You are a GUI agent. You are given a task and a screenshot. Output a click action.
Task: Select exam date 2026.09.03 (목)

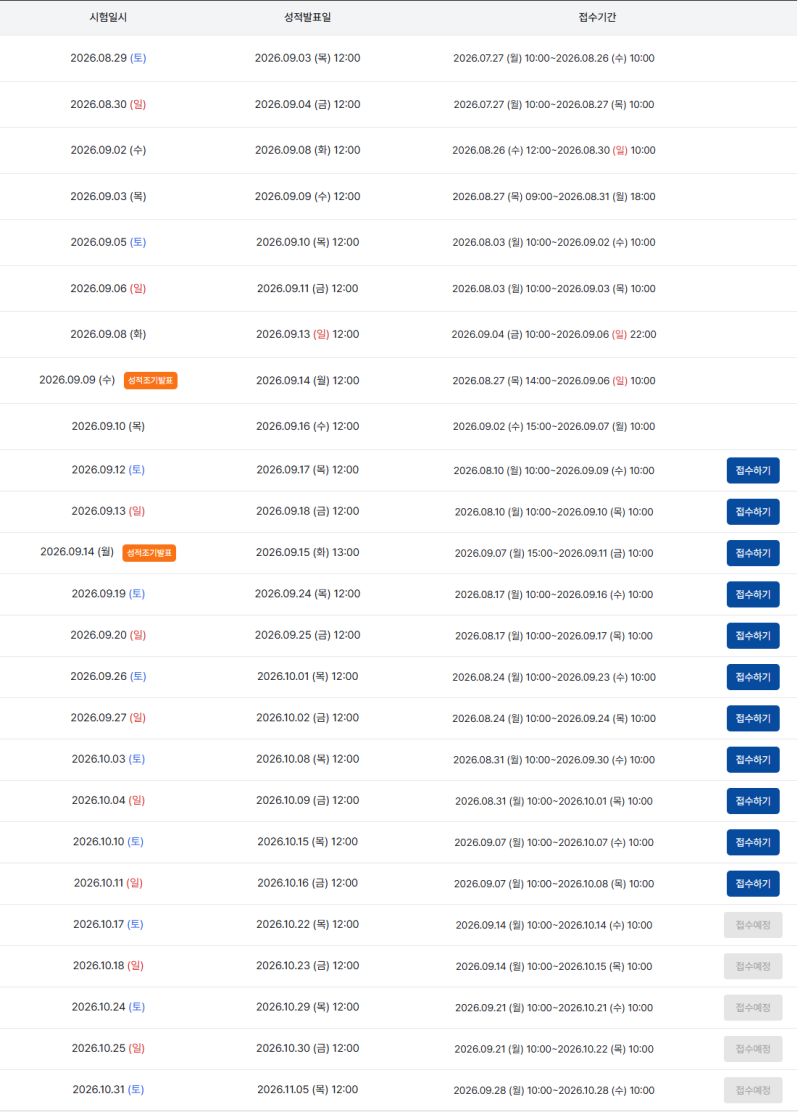coord(108,196)
